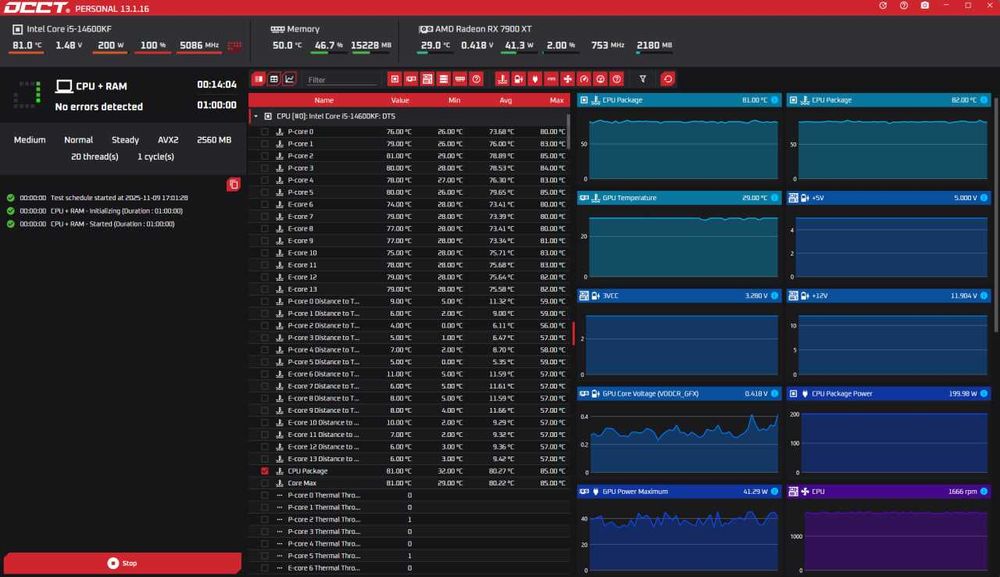
Task: Switch to graph view icon
Action: [290, 79]
